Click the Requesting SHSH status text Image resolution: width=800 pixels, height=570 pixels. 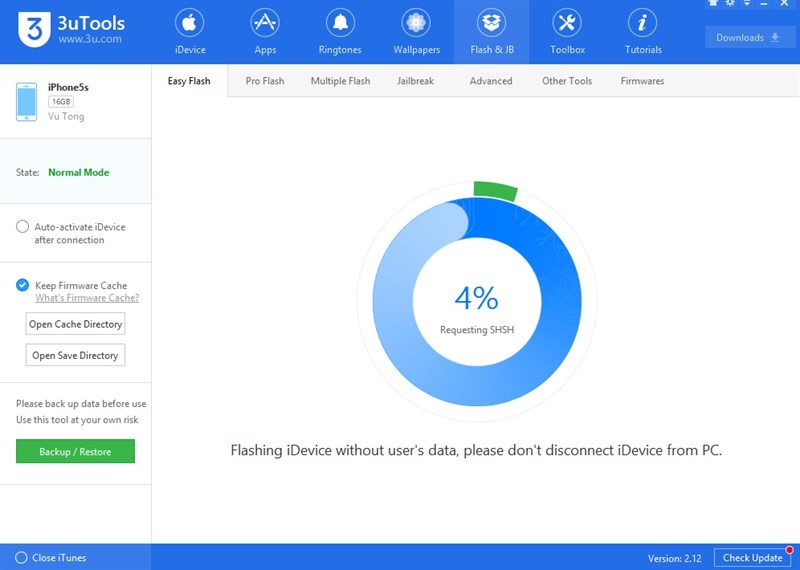pyautogui.click(x=477, y=330)
